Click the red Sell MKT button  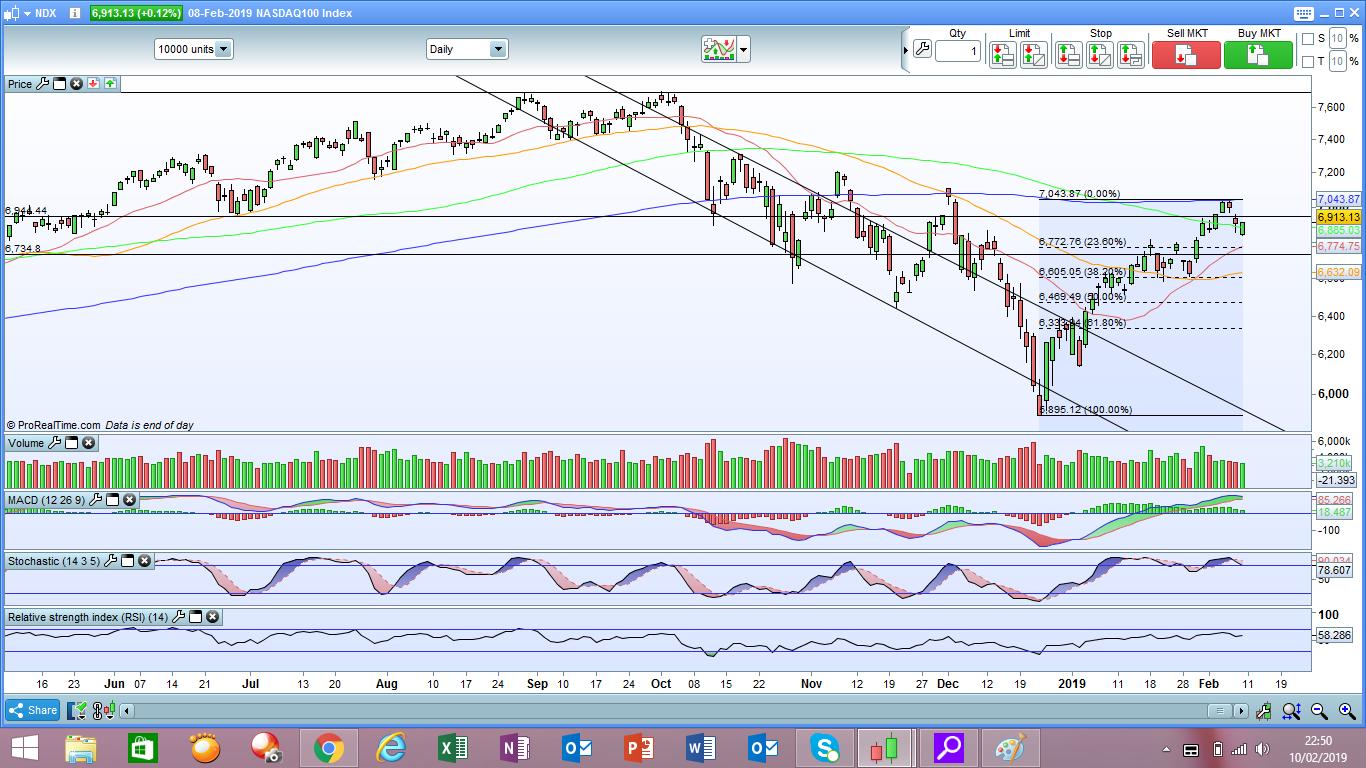(x=1186, y=54)
